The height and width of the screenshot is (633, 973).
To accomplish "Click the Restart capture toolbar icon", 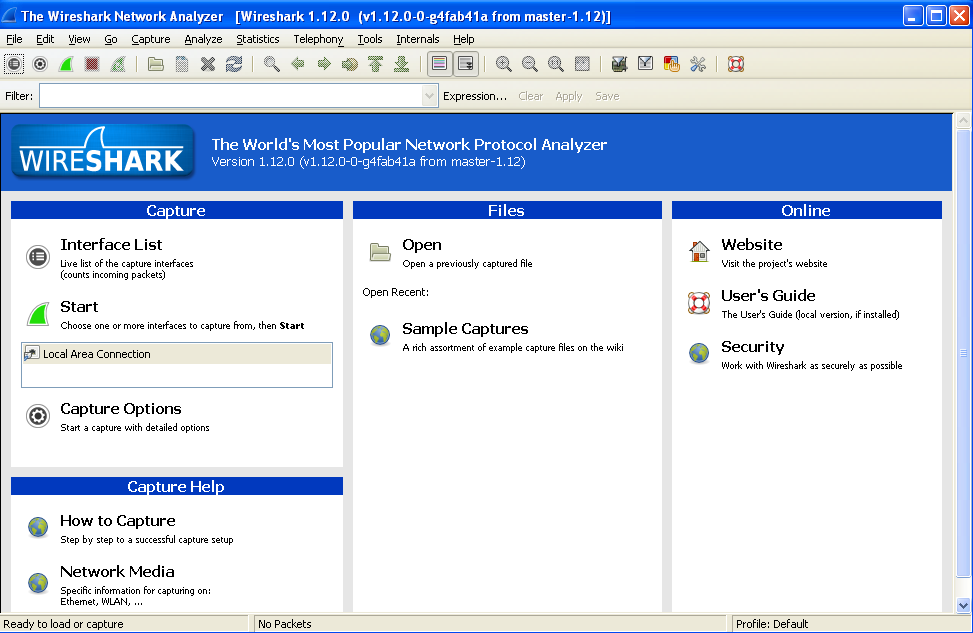I will click(118, 64).
